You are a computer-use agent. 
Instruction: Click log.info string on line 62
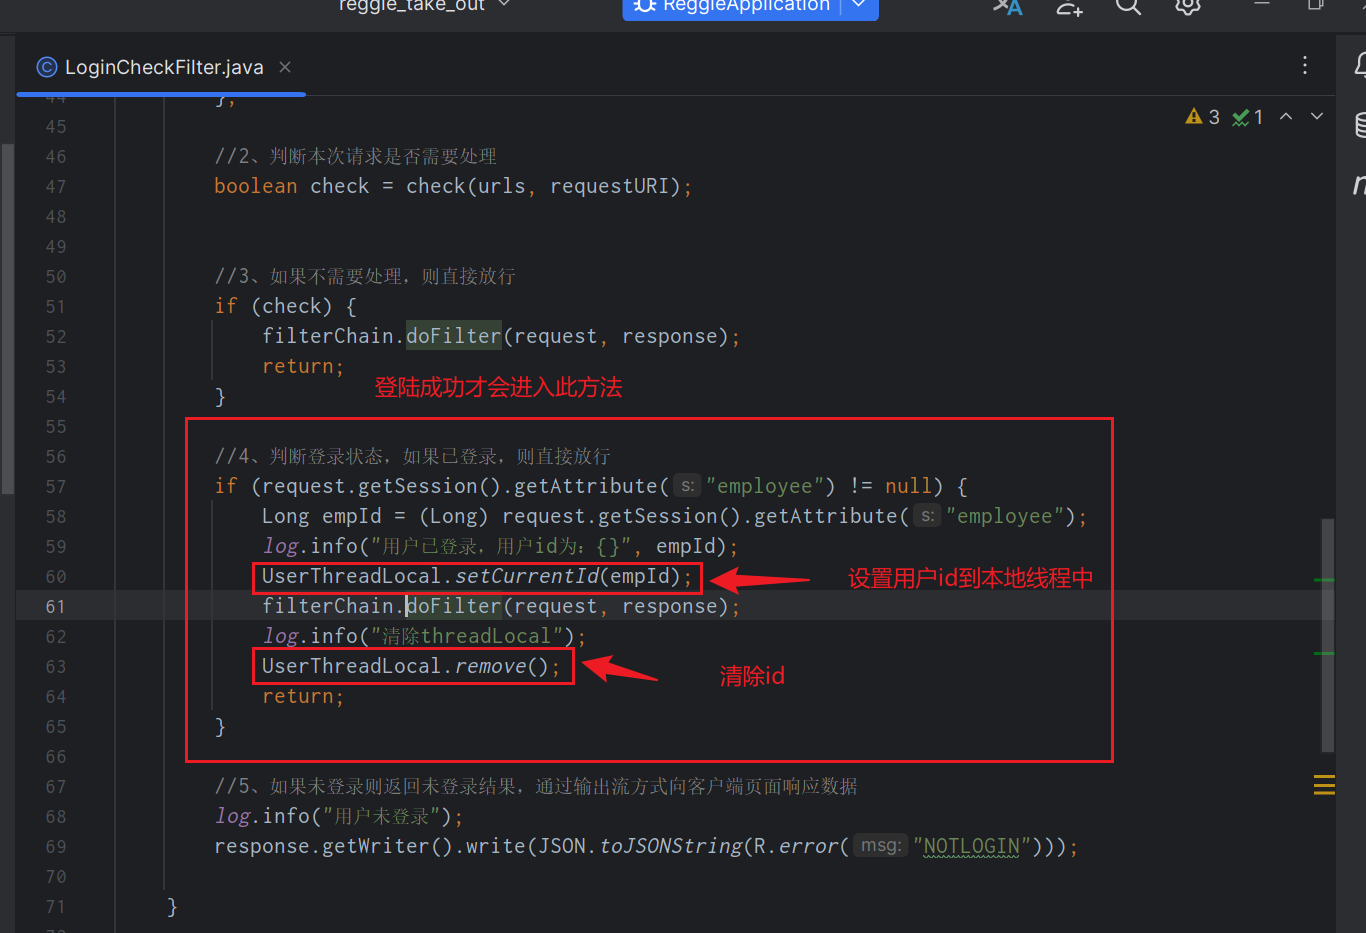point(468,636)
